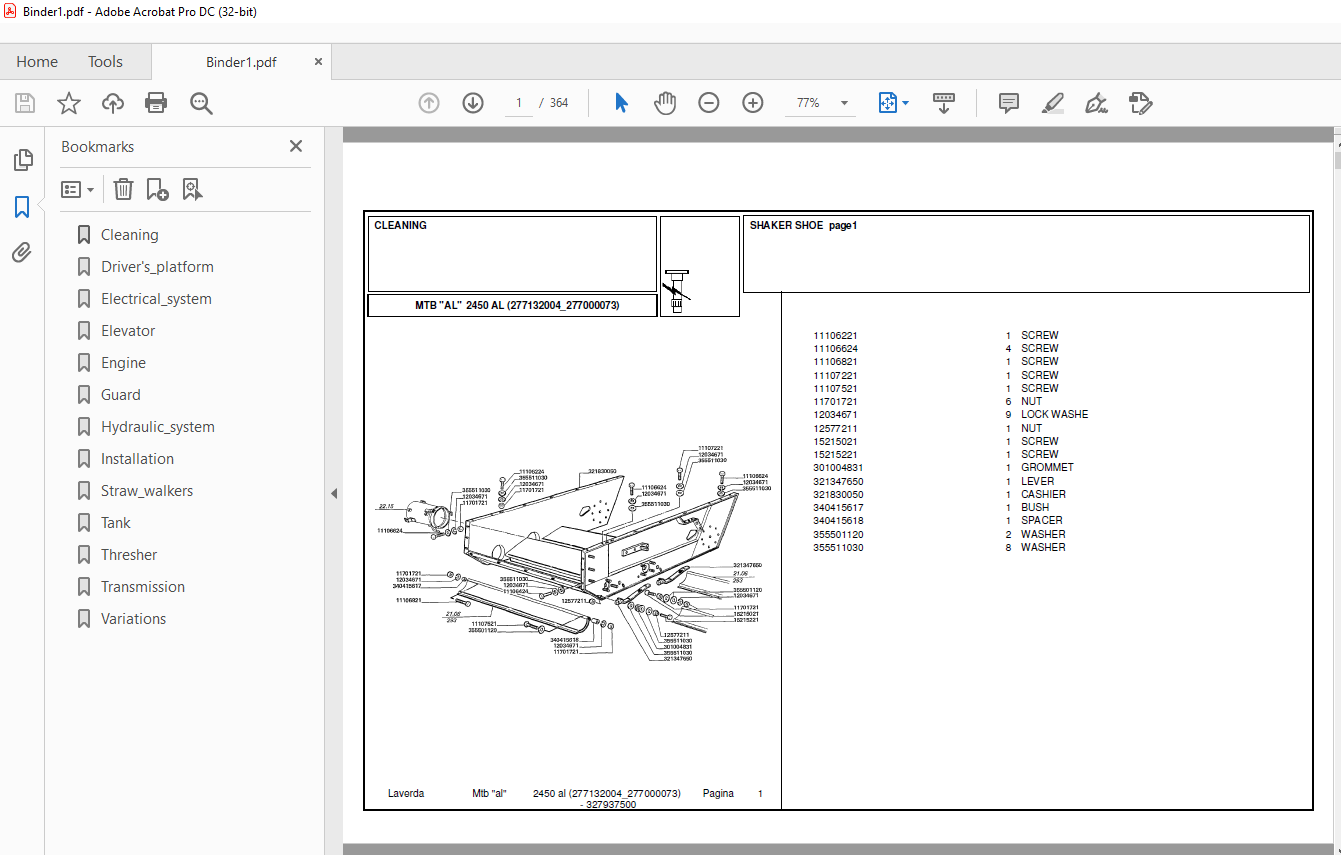The image size is (1341, 855).
Task: Go to the Installation bookmark
Action: (137, 459)
